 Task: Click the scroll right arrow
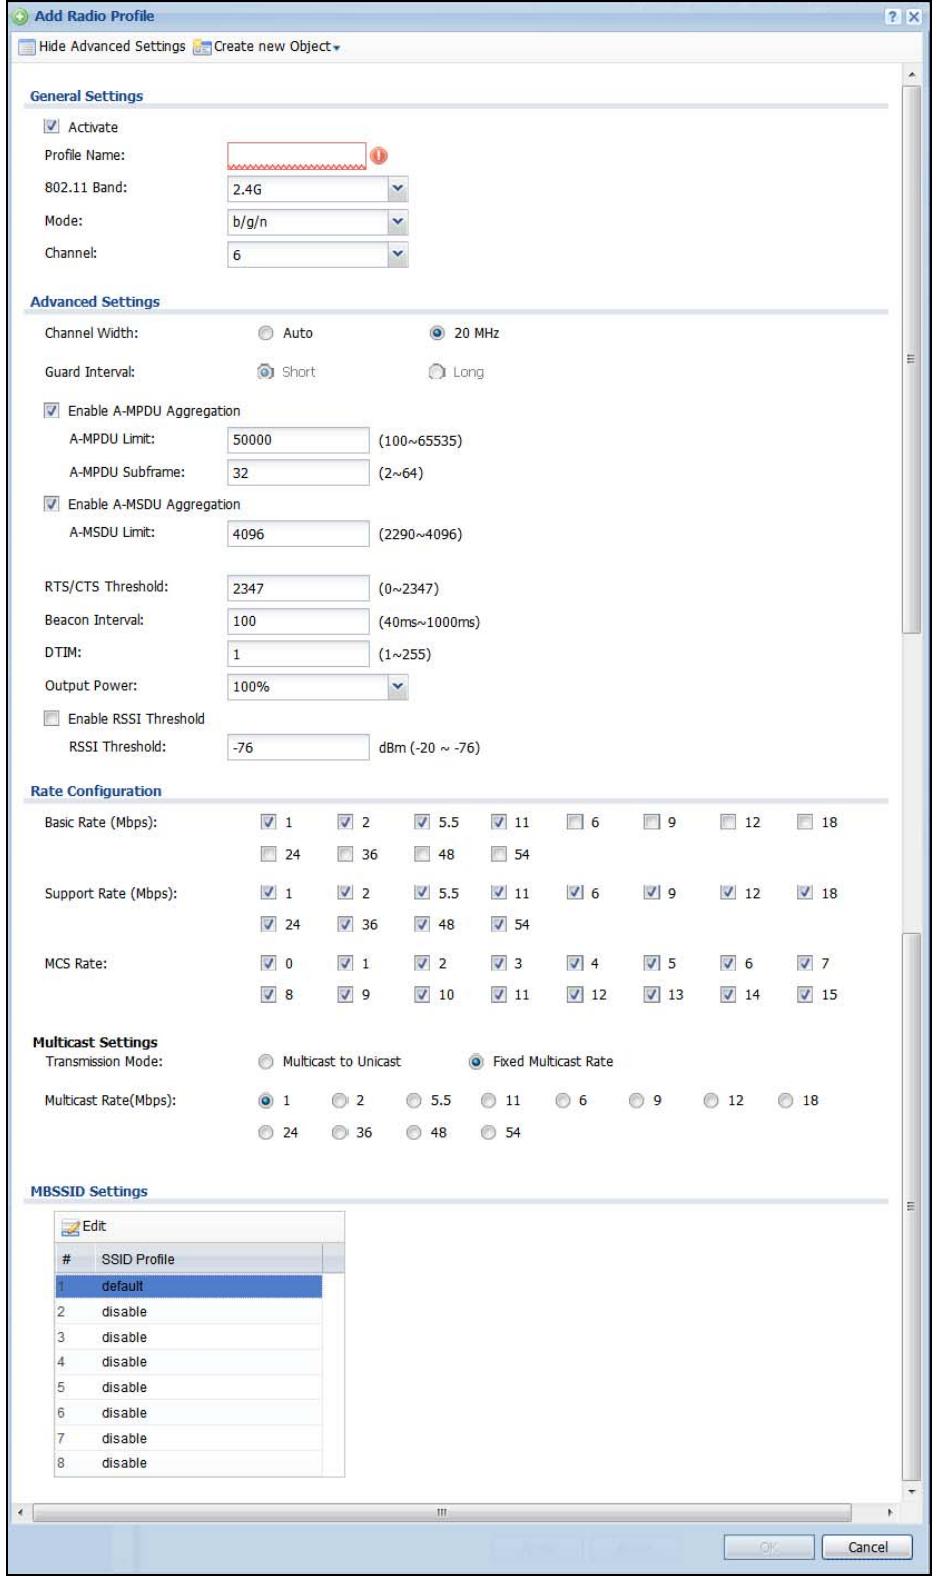tap(890, 1512)
